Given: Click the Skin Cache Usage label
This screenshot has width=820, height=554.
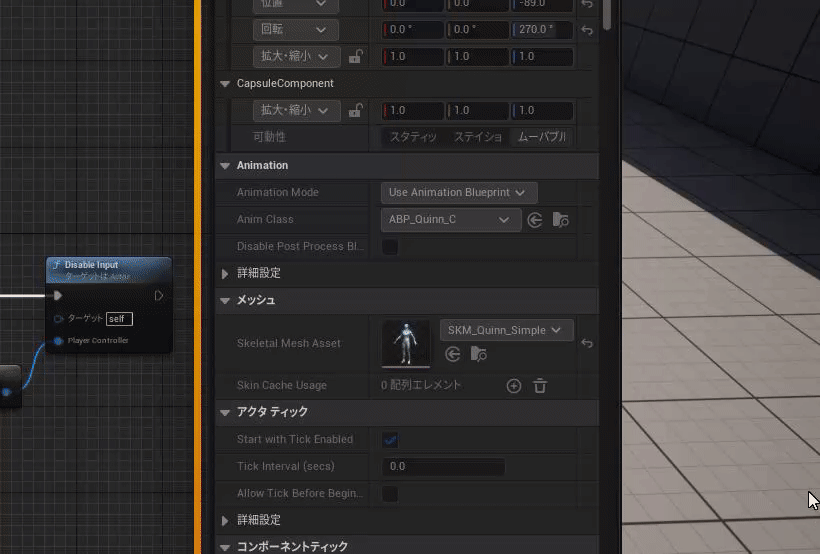Looking at the screenshot, I should pos(281,386).
